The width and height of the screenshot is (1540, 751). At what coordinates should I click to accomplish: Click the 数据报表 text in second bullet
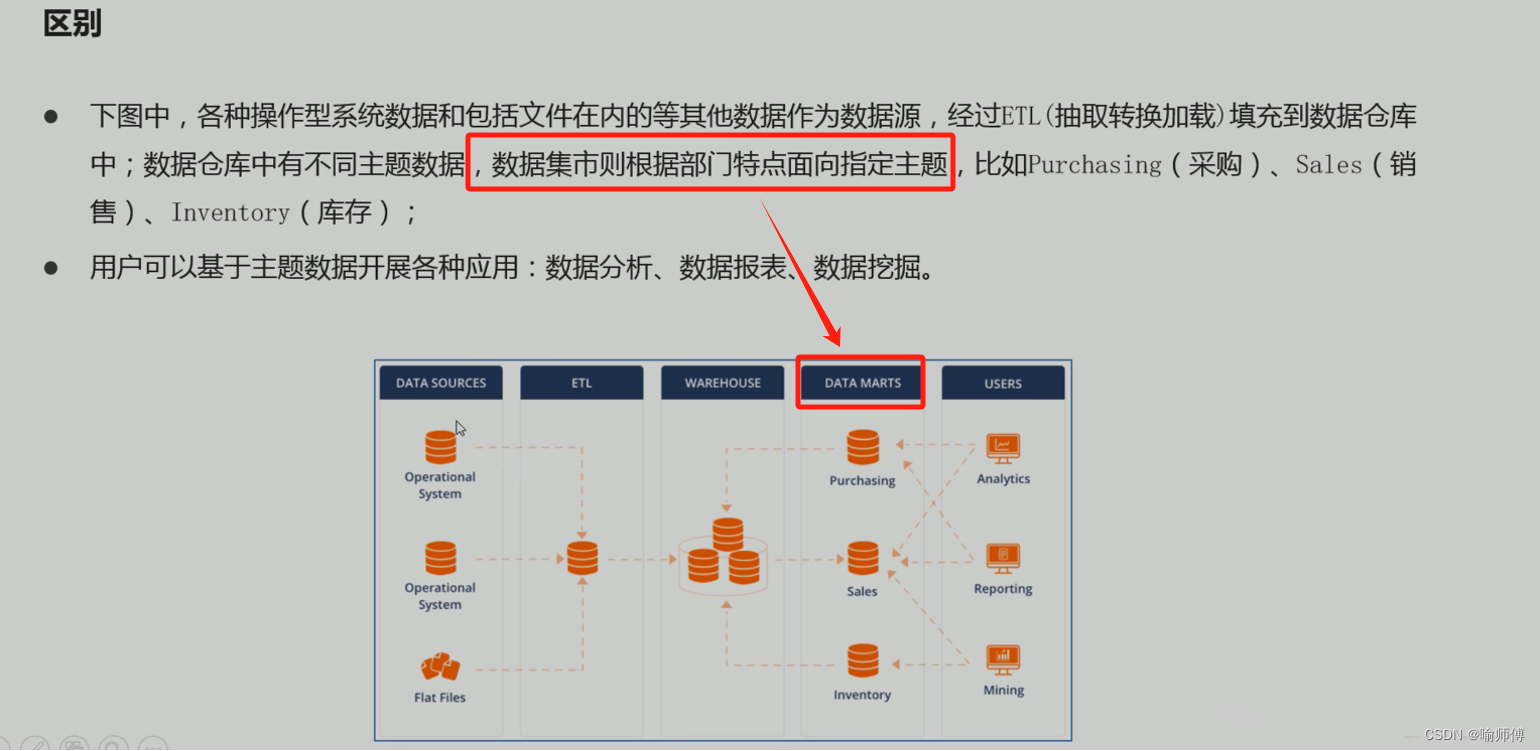[733, 268]
